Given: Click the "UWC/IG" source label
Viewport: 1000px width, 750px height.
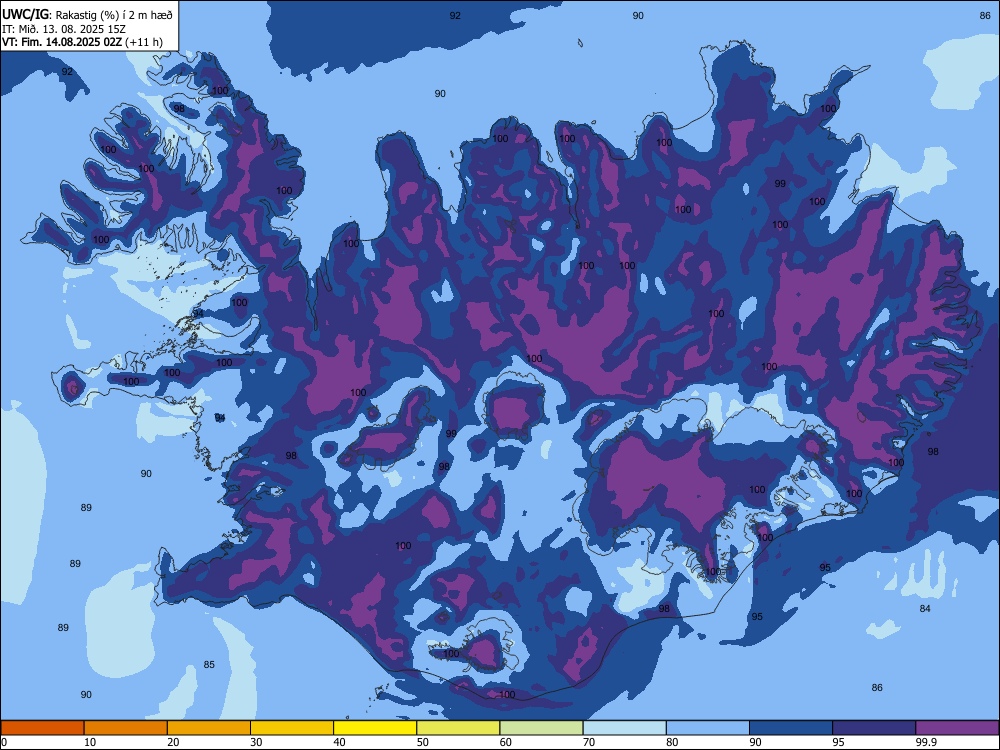Looking at the screenshot, I should (25, 14).
